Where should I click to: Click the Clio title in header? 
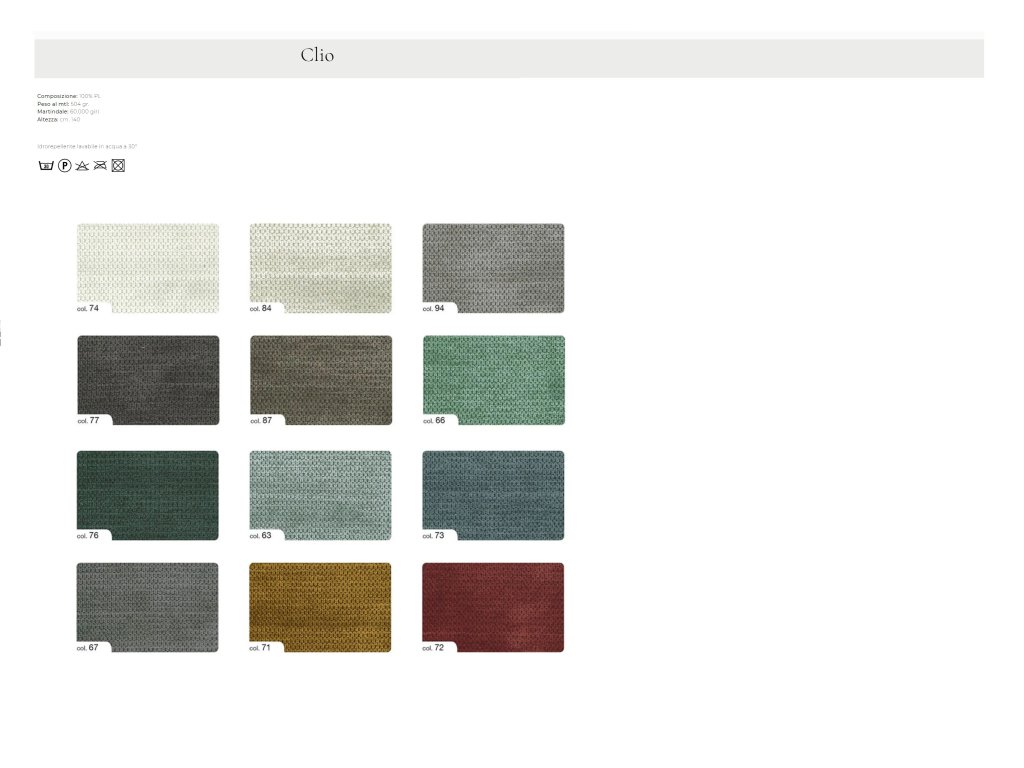point(317,56)
